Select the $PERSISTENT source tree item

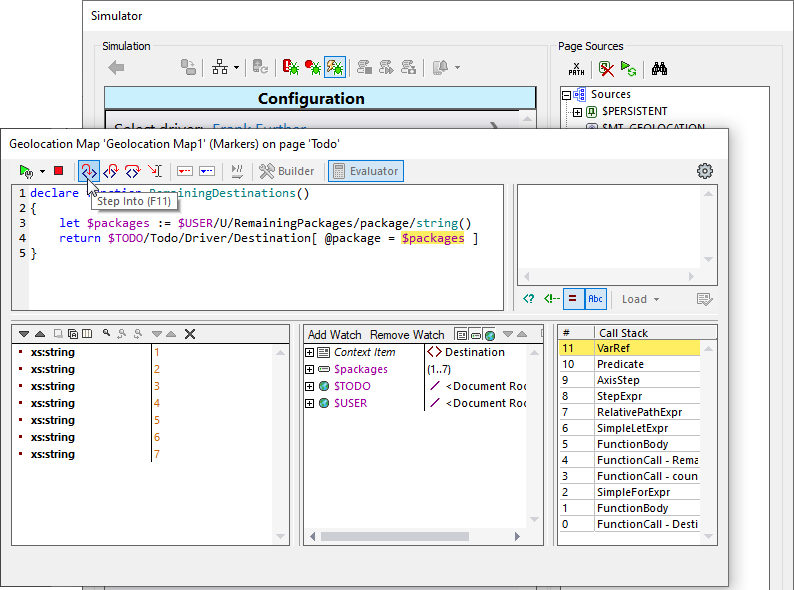pos(634,111)
